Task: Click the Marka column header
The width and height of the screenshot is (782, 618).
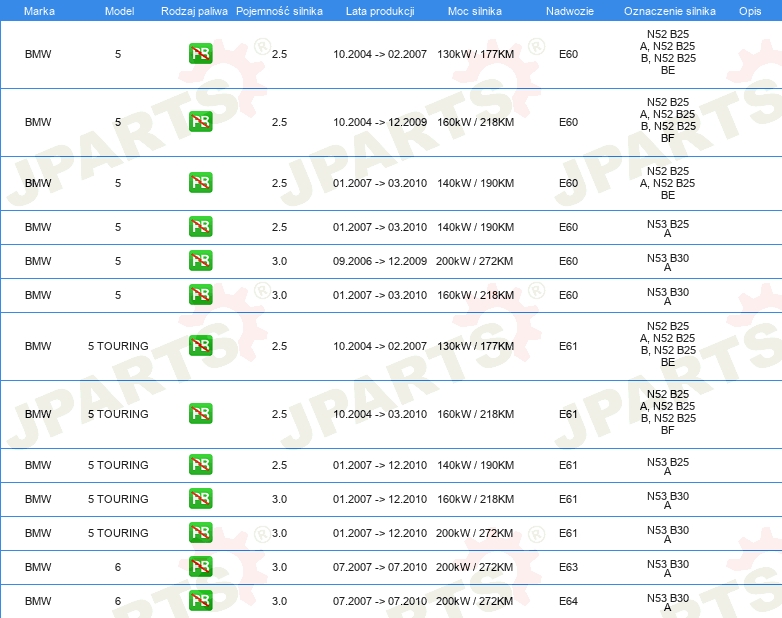Action: coord(39,11)
